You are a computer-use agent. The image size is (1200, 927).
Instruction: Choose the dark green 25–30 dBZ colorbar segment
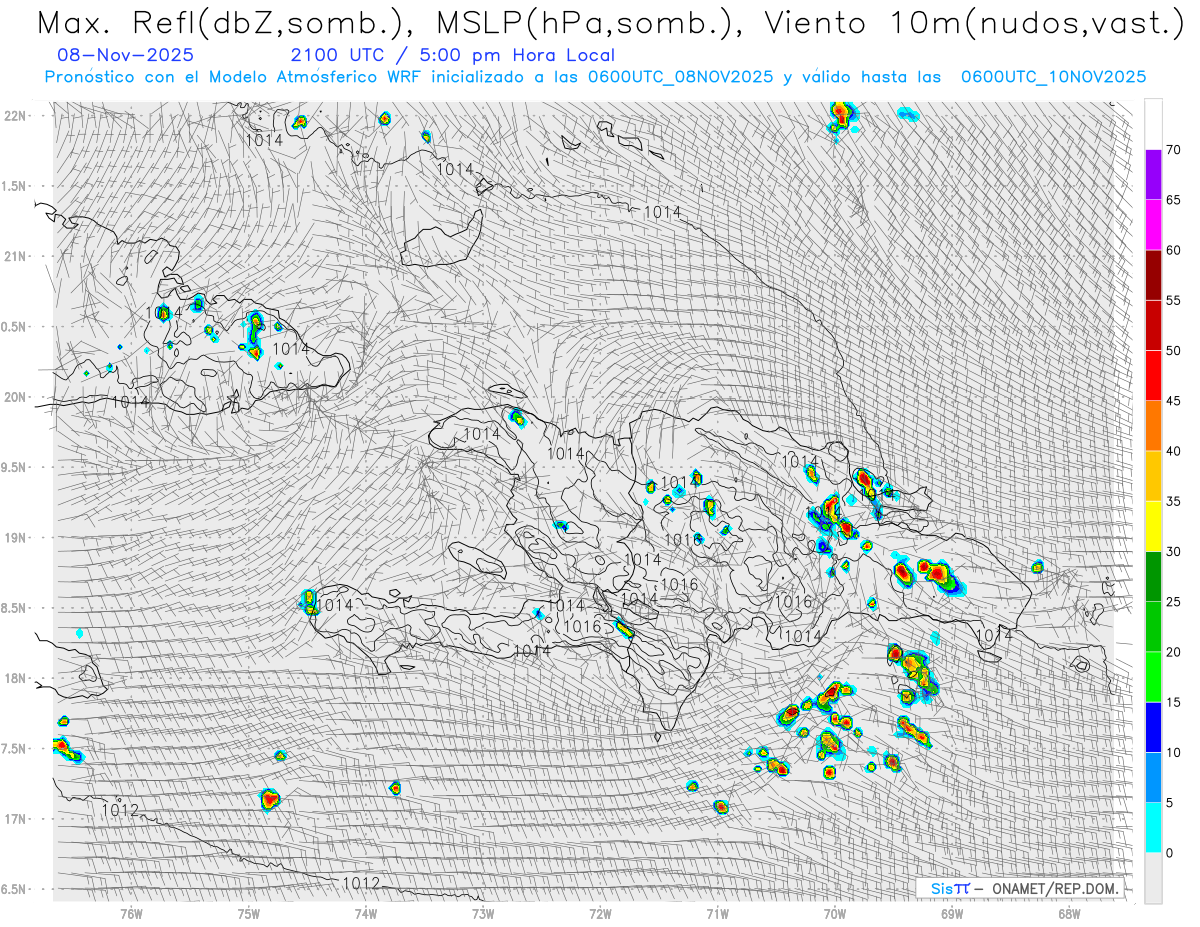[x=1153, y=576]
